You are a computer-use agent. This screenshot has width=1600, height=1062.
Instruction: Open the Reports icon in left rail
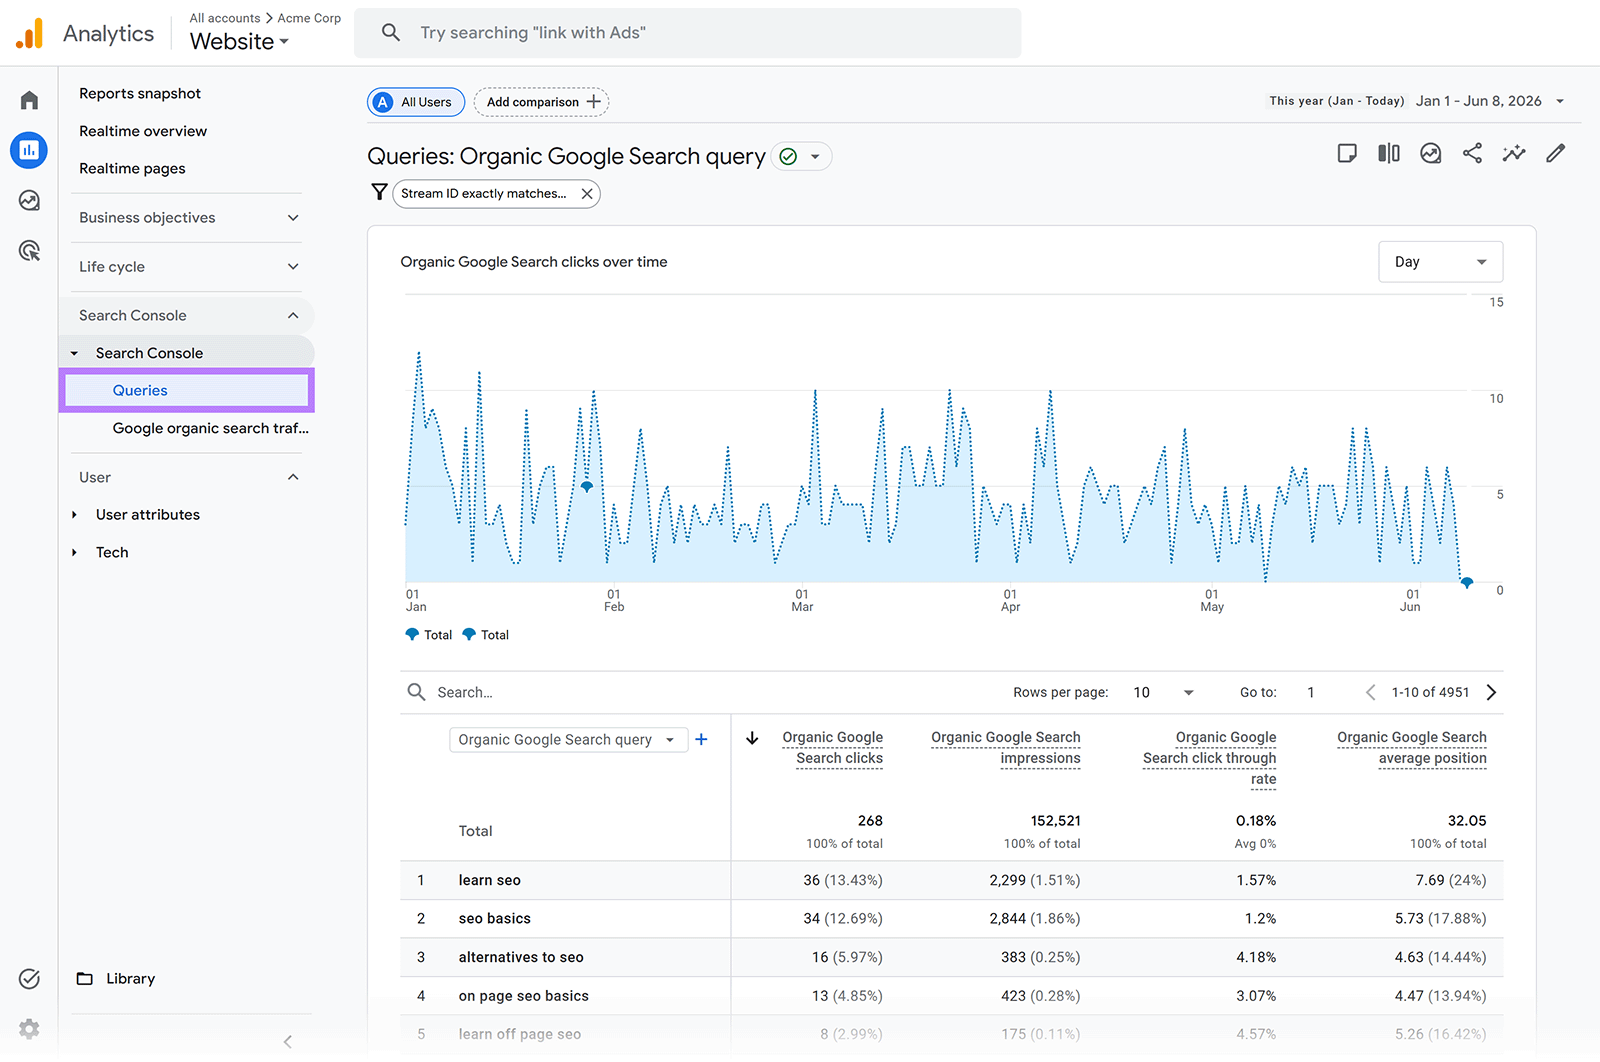click(29, 150)
